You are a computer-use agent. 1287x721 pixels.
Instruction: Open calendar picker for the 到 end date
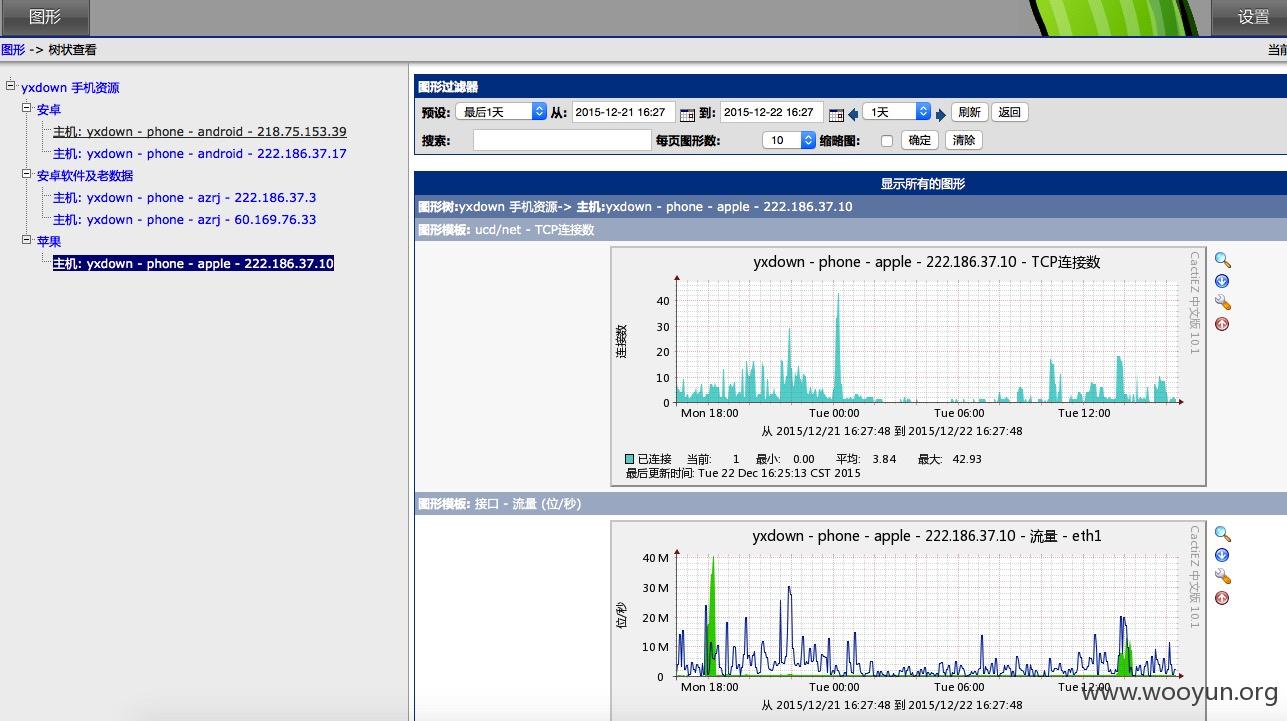[x=836, y=114]
